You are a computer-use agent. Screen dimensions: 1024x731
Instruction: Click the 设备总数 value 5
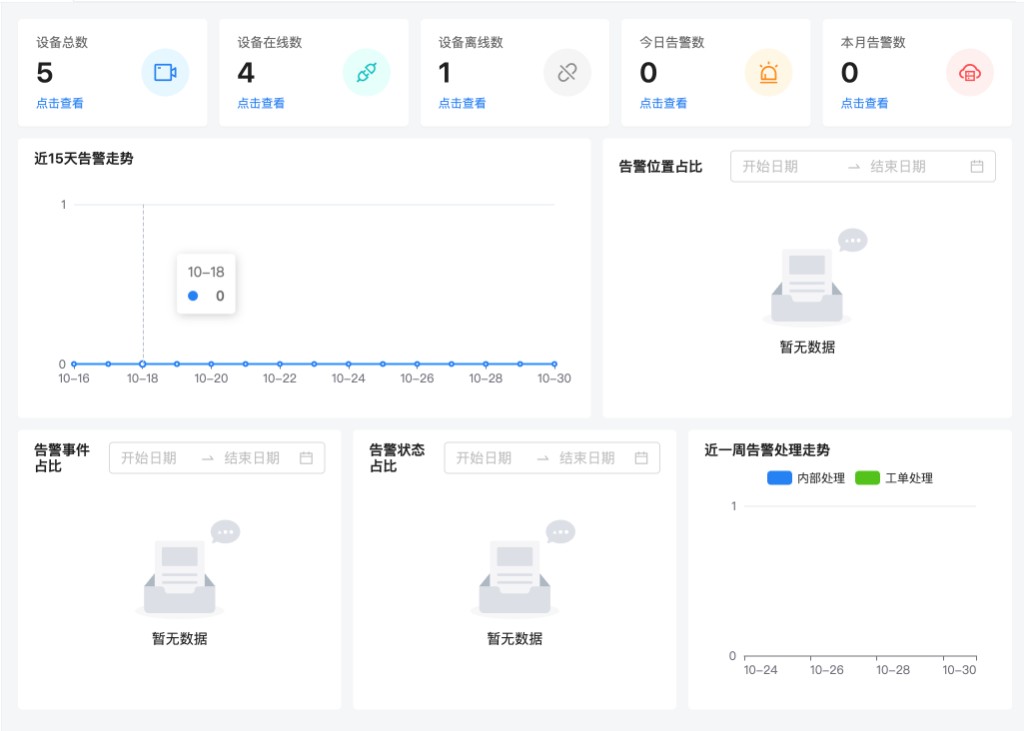tap(44, 73)
